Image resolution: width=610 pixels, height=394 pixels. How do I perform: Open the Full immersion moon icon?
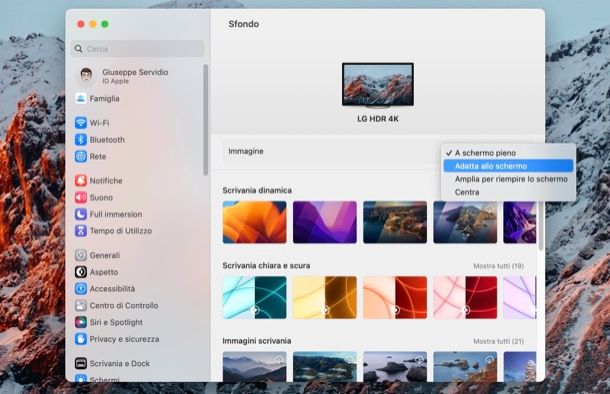tap(81, 214)
